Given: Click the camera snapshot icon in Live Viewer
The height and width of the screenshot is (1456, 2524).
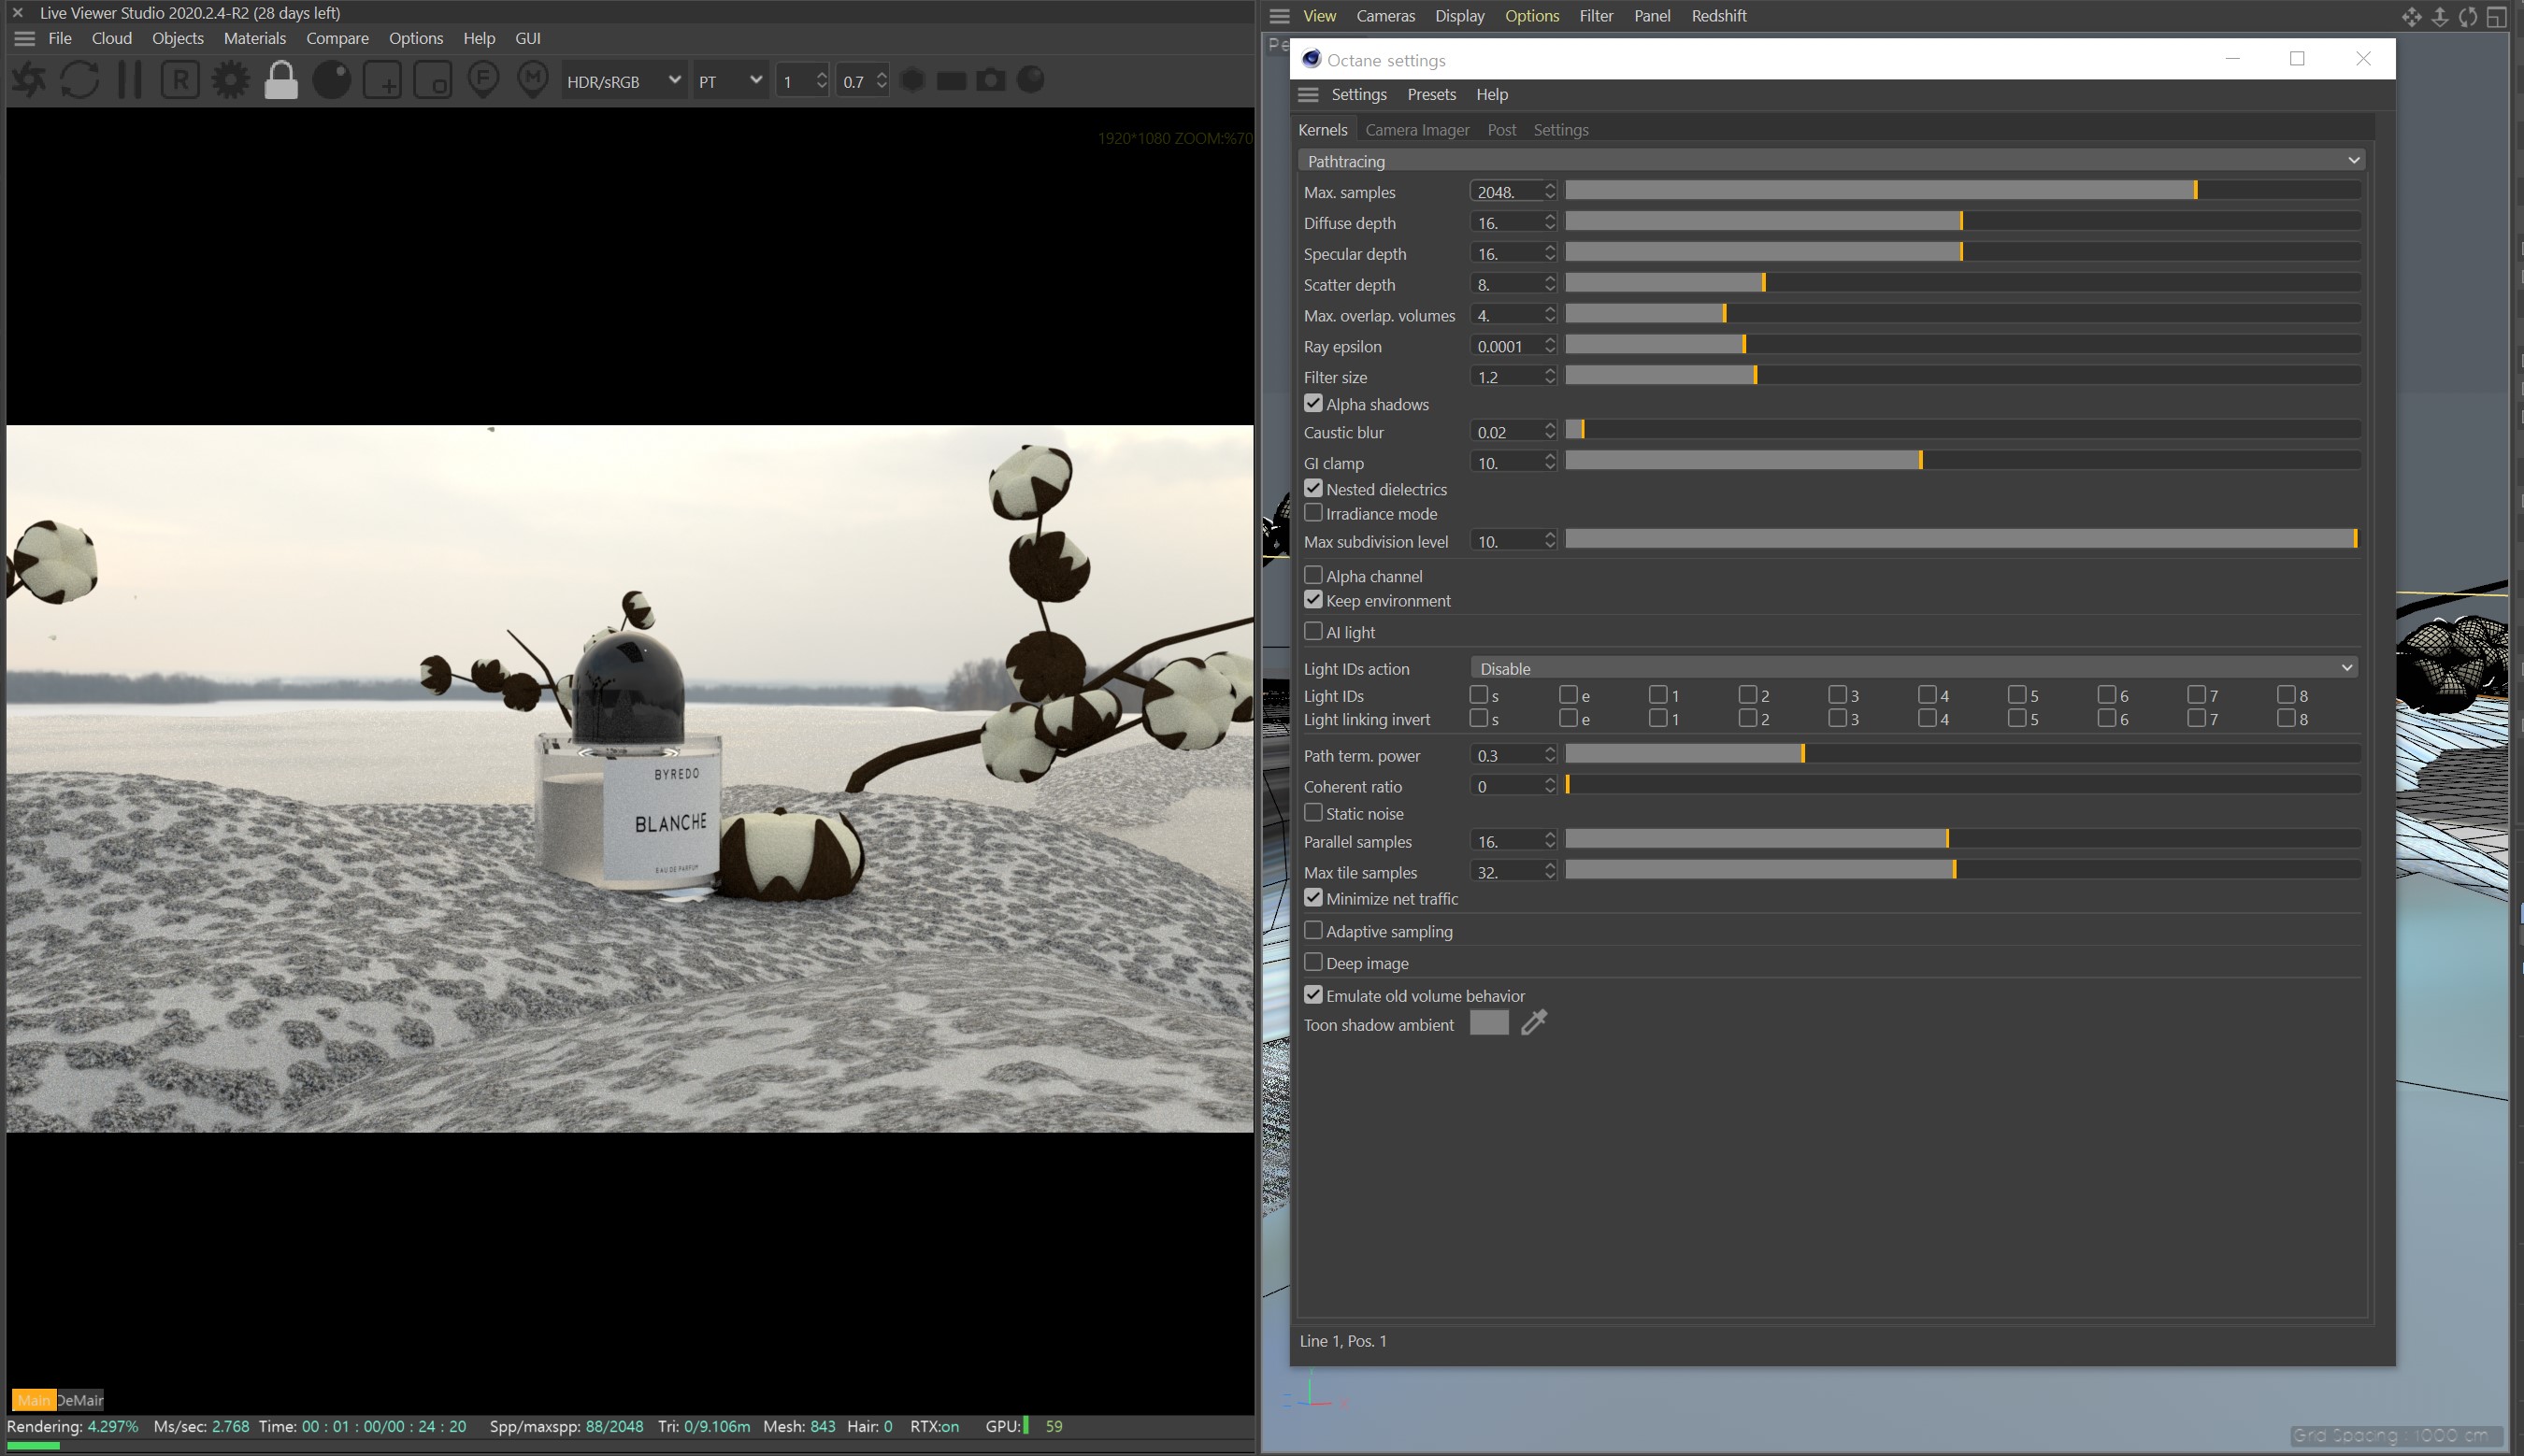Looking at the screenshot, I should tap(991, 80).
